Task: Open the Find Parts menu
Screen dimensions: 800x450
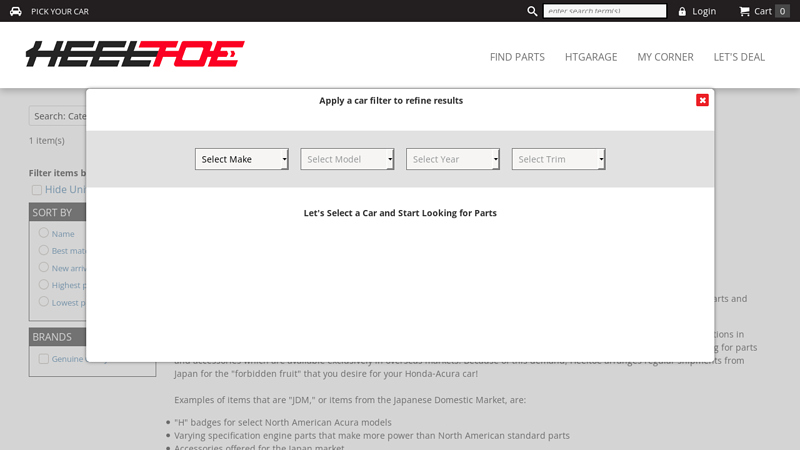Action: pos(517,57)
